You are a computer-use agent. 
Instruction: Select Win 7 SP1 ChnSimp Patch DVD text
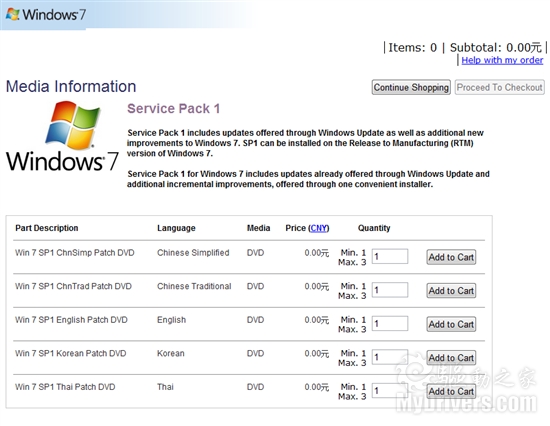[x=75, y=253]
